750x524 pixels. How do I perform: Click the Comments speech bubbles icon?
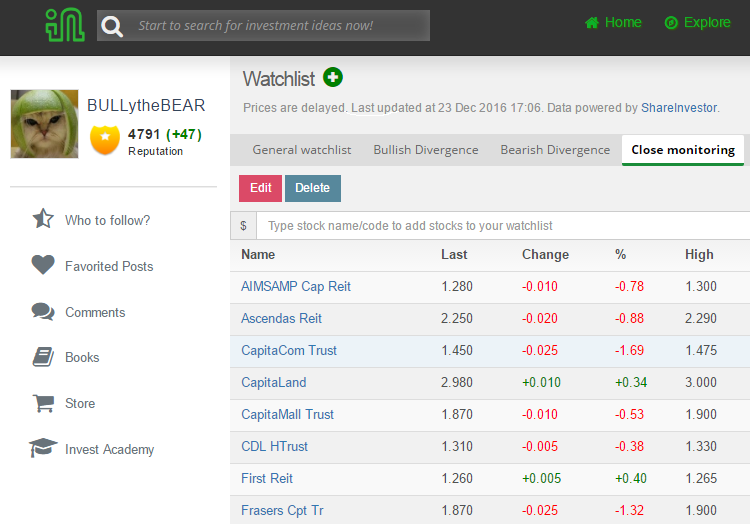[43, 311]
